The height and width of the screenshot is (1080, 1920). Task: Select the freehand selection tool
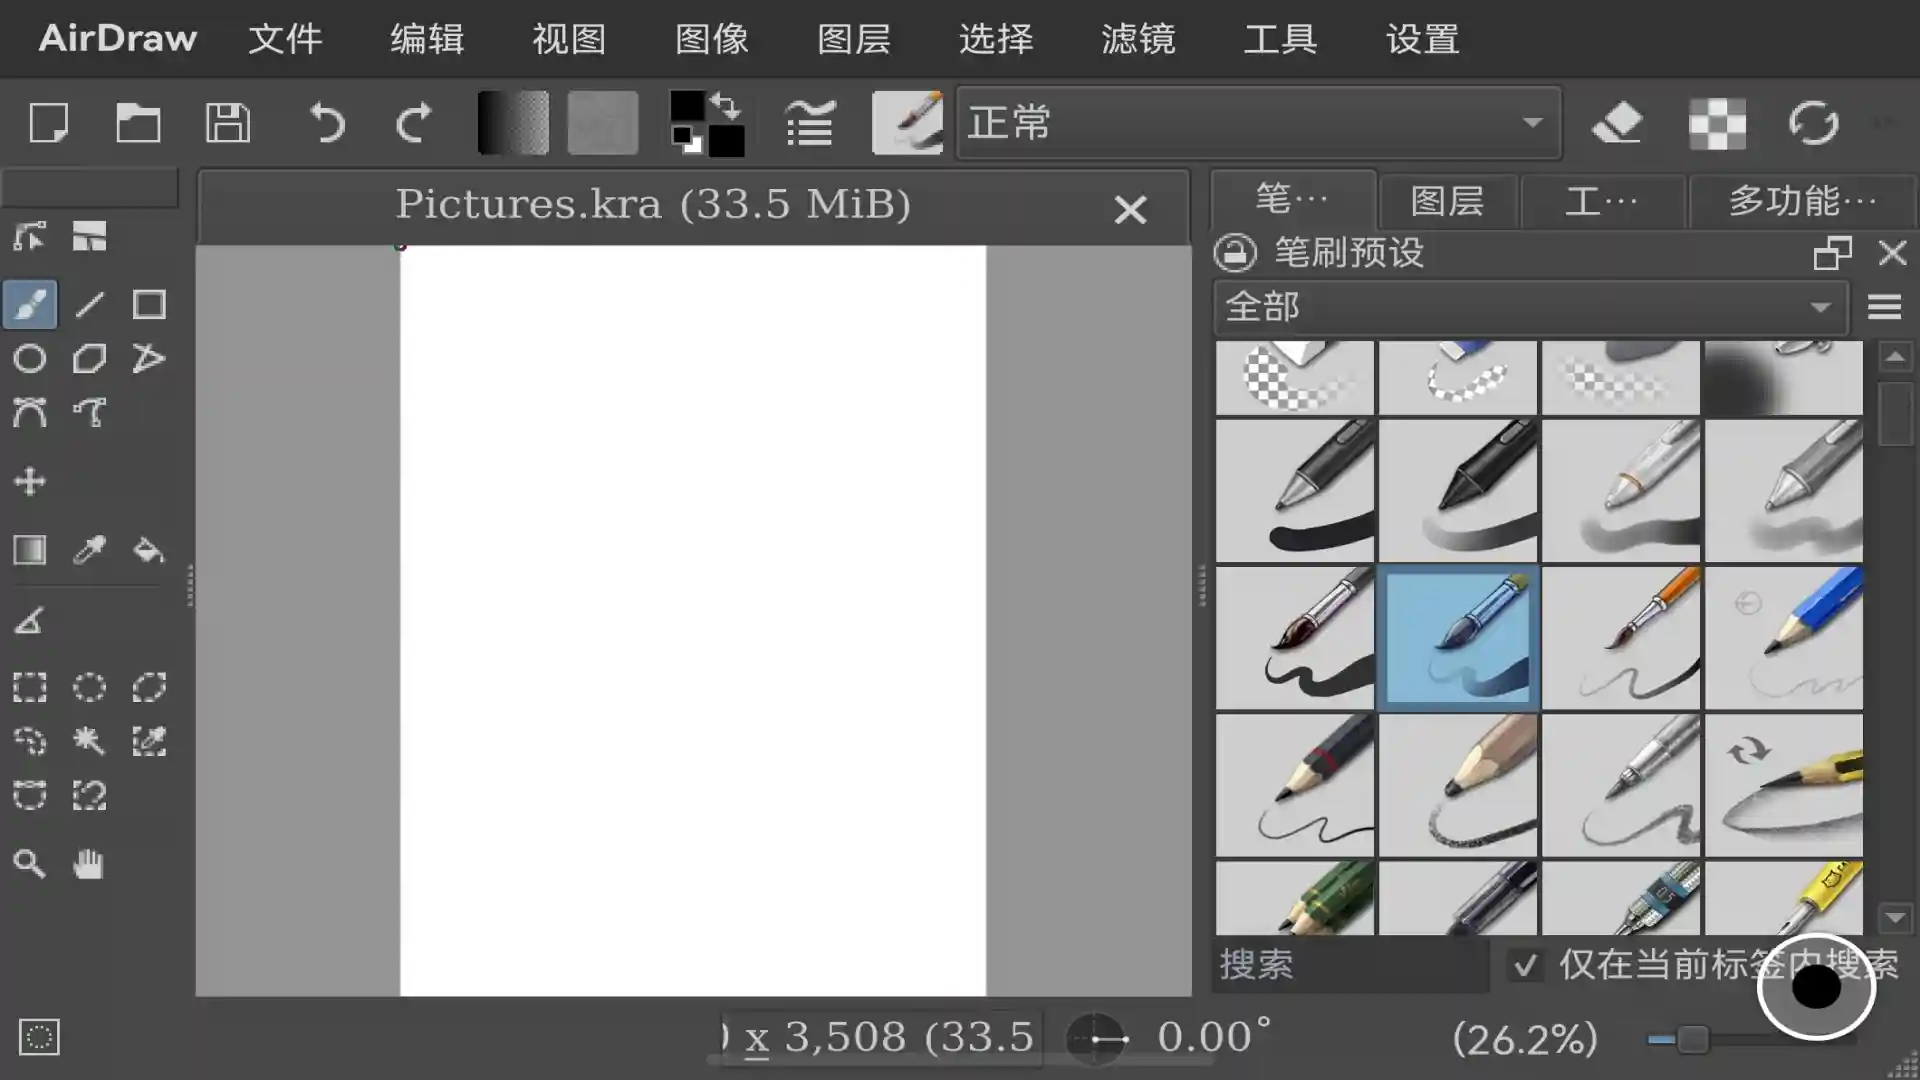pyautogui.click(x=30, y=741)
